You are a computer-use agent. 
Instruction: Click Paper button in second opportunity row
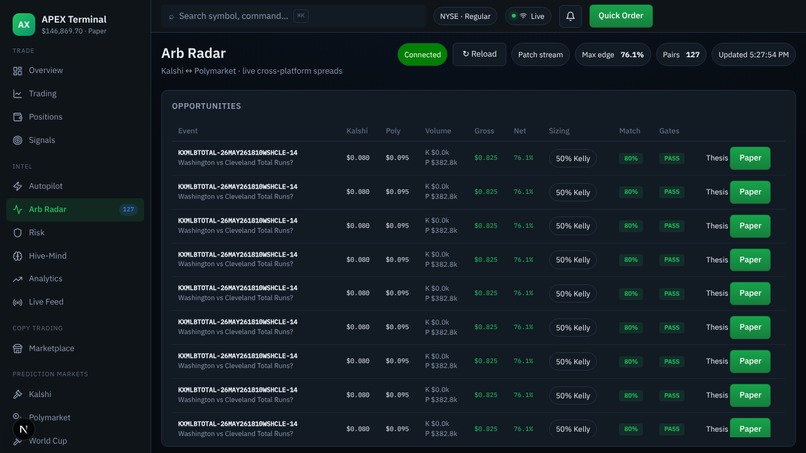tap(750, 192)
